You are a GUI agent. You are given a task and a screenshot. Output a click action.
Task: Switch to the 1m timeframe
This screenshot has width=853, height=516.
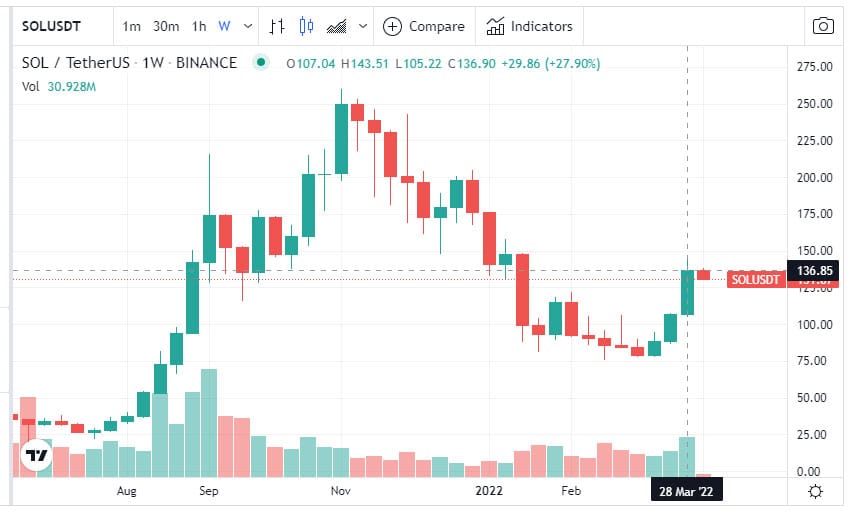[x=132, y=26]
